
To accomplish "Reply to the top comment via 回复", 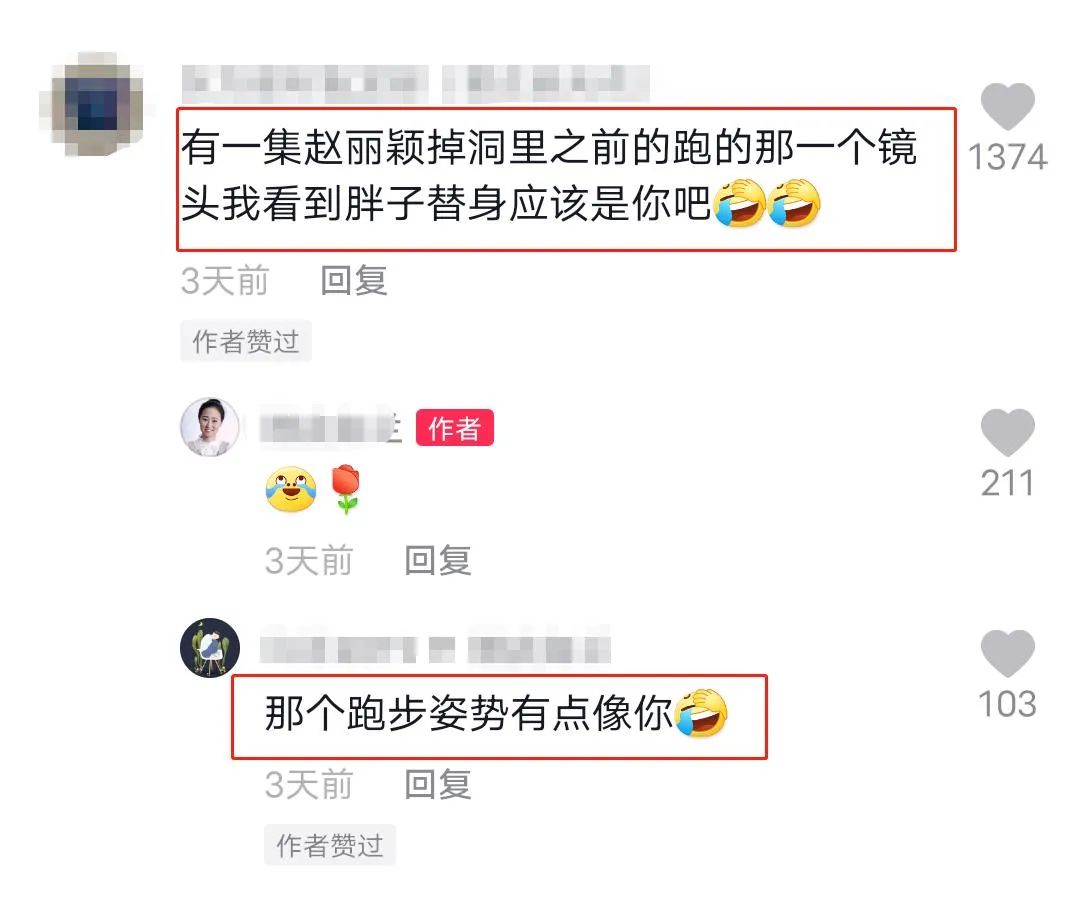I will coord(354,281).
